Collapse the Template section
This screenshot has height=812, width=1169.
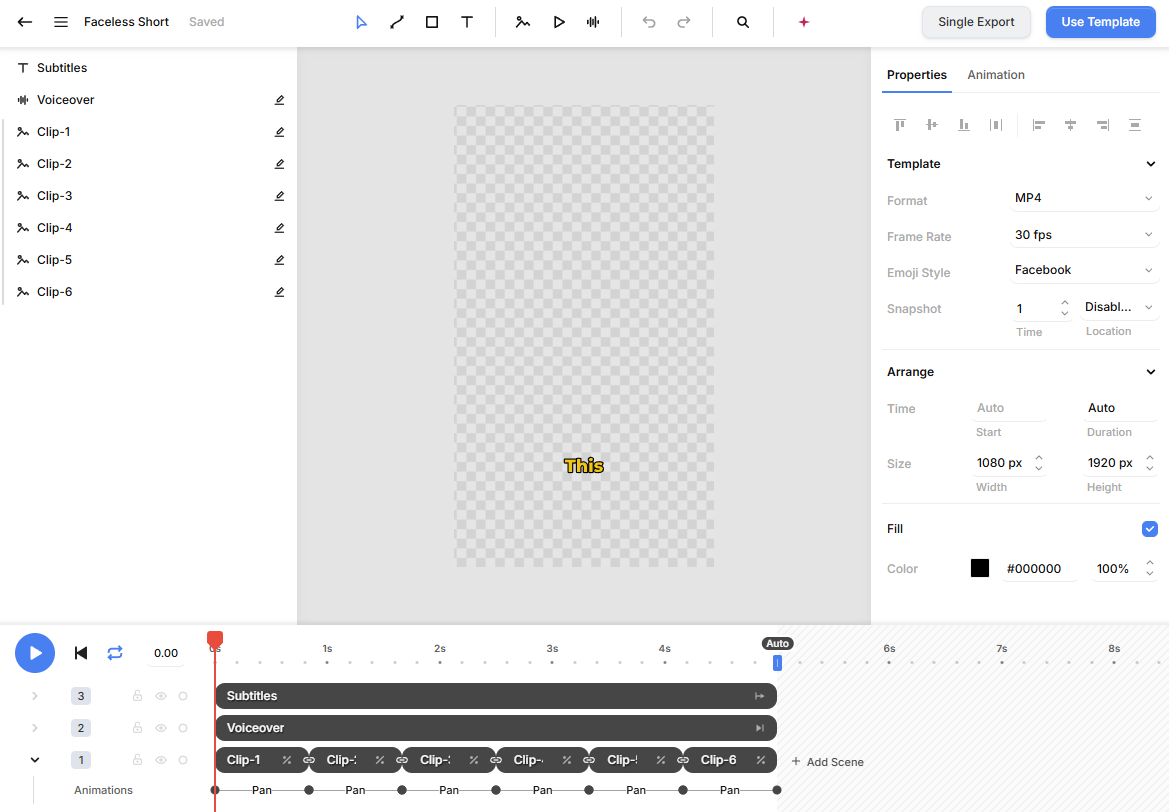(x=1150, y=164)
